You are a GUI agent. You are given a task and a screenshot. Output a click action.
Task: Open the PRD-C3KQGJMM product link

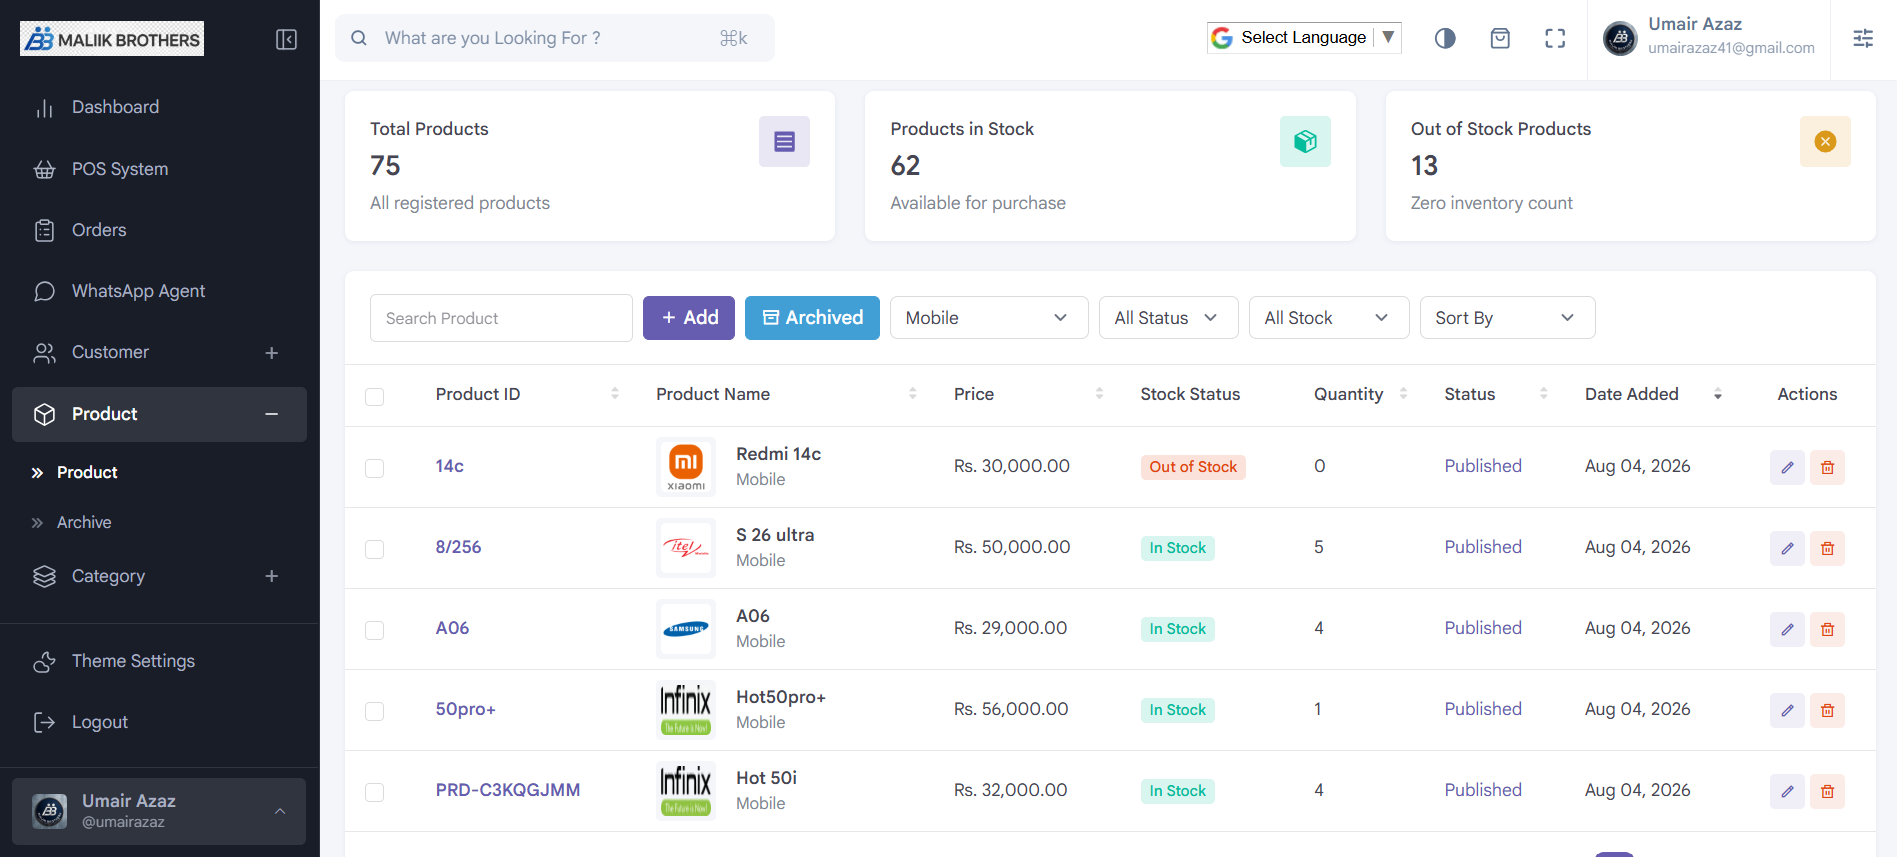(508, 790)
